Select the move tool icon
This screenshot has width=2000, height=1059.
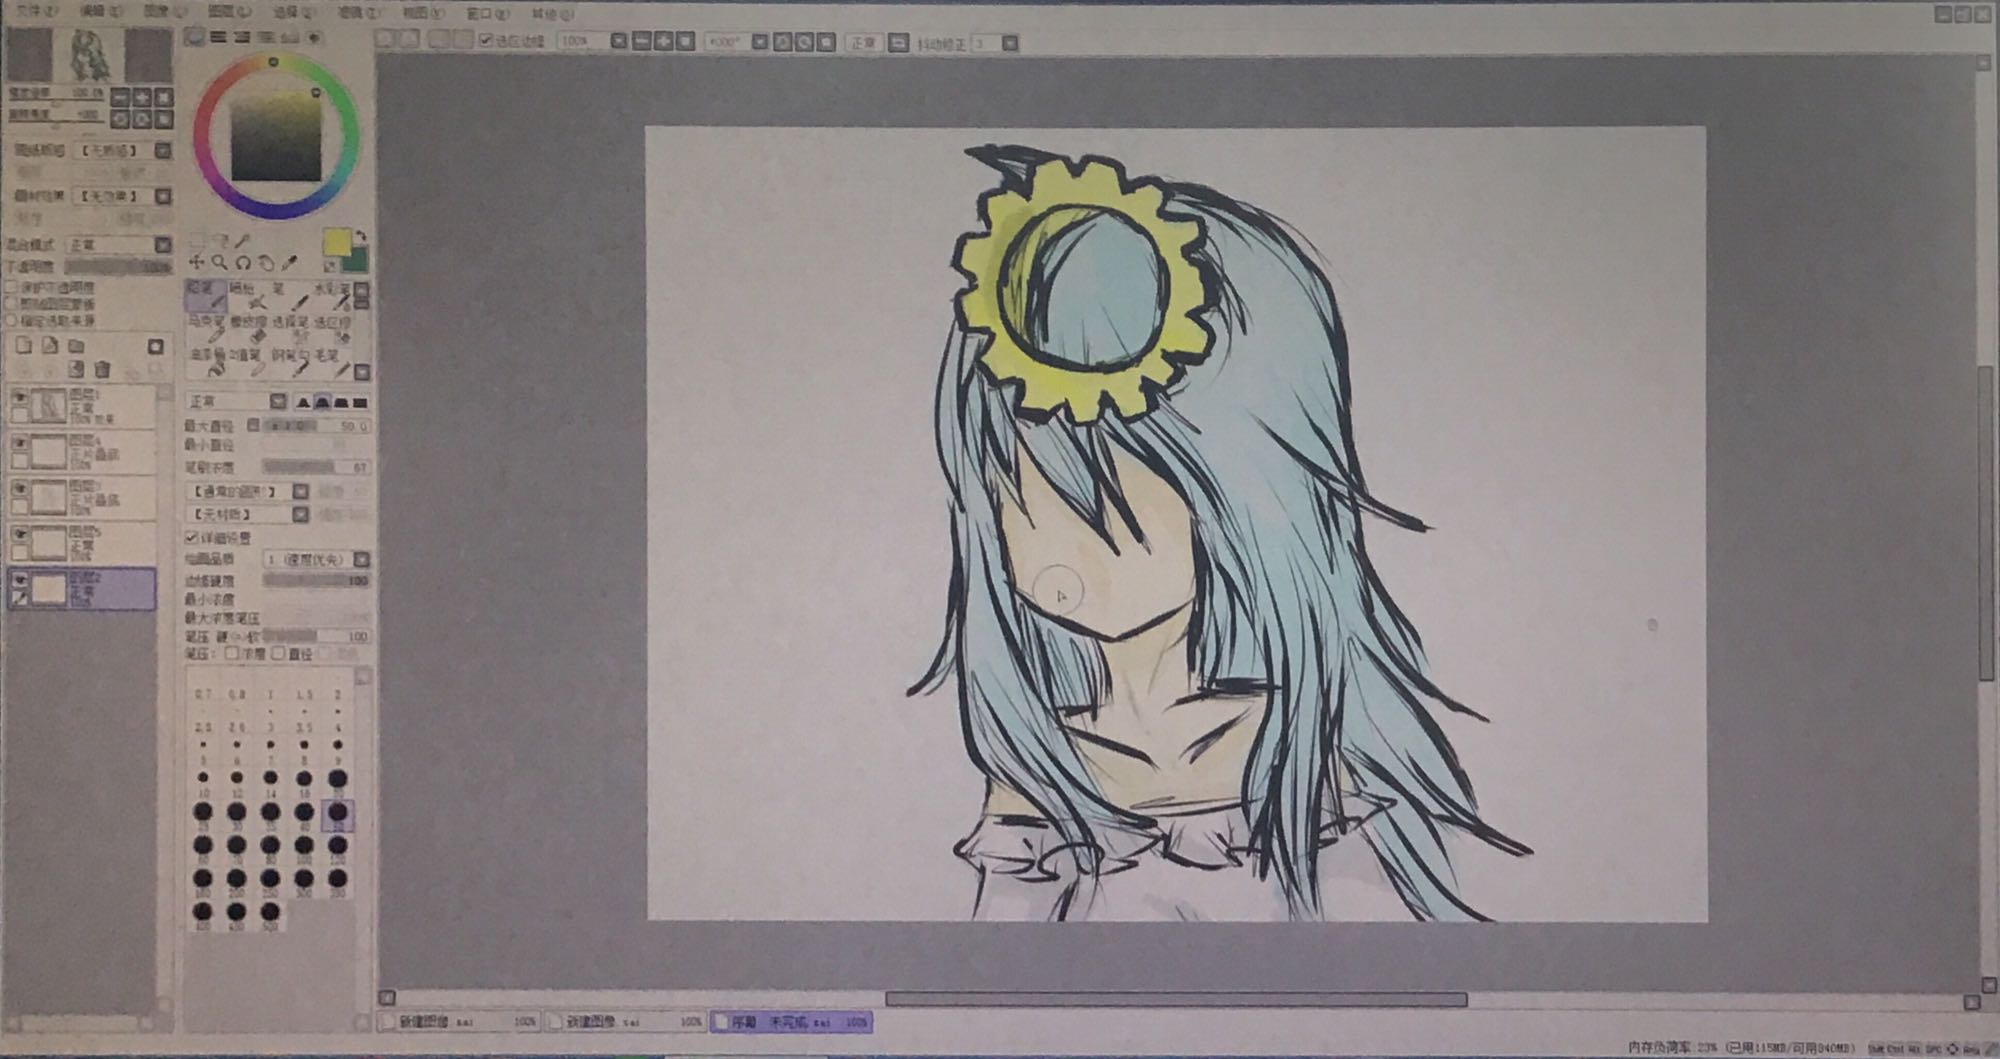(x=196, y=263)
